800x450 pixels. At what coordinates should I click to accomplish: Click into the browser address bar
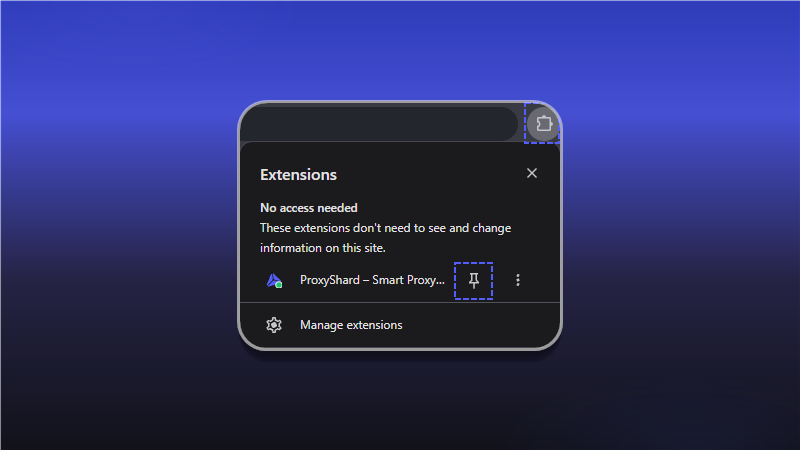point(379,123)
